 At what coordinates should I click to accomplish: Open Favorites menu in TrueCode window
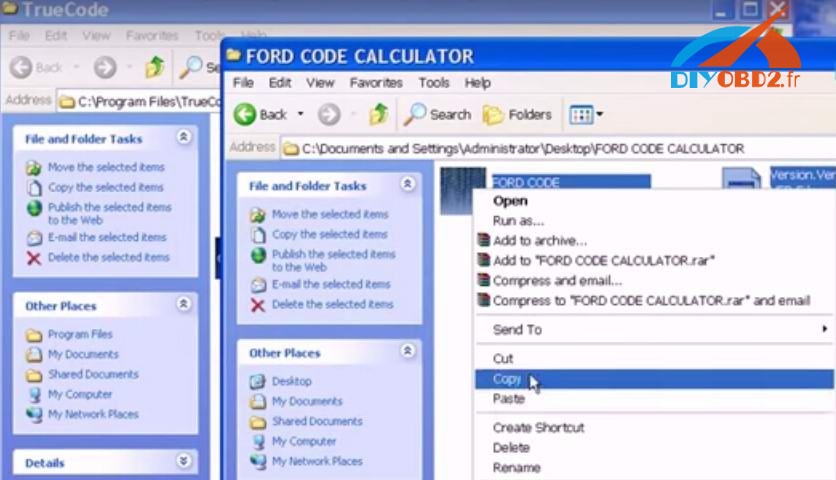click(152, 36)
